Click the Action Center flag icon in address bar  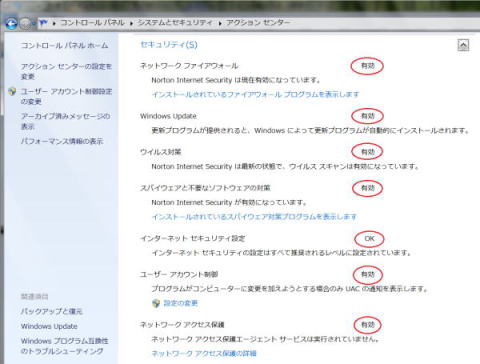[x=43, y=23]
